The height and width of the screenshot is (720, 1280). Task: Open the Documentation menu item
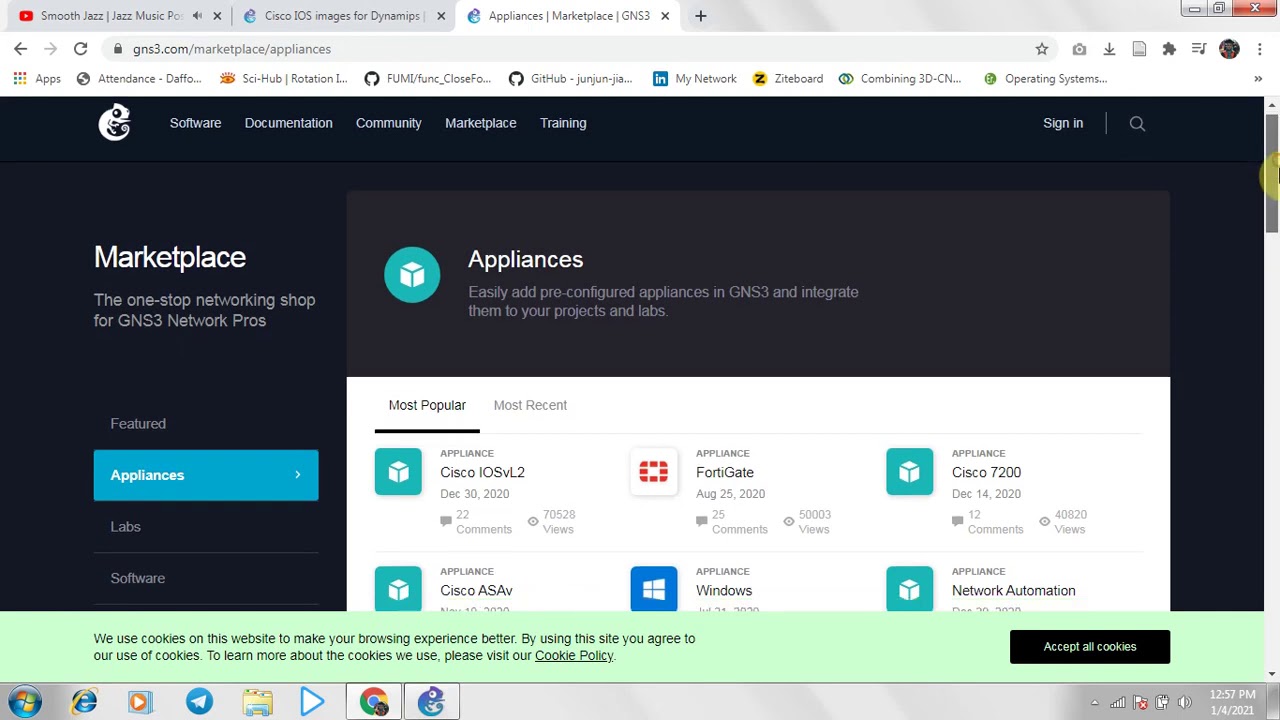click(288, 123)
